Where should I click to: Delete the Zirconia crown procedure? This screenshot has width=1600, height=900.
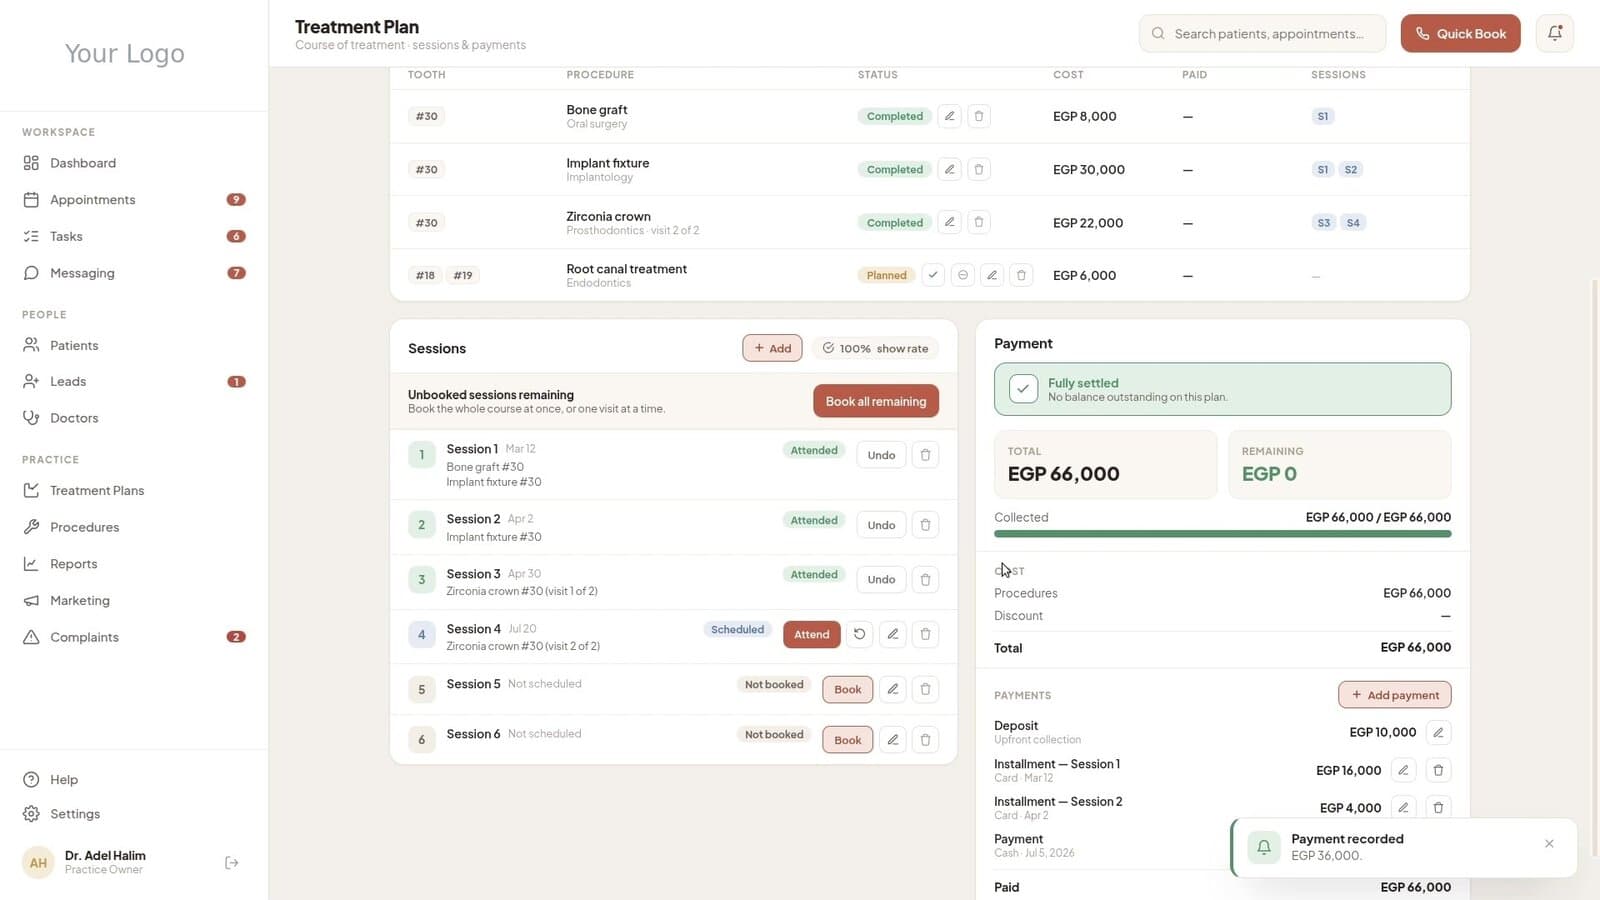pyautogui.click(x=979, y=222)
